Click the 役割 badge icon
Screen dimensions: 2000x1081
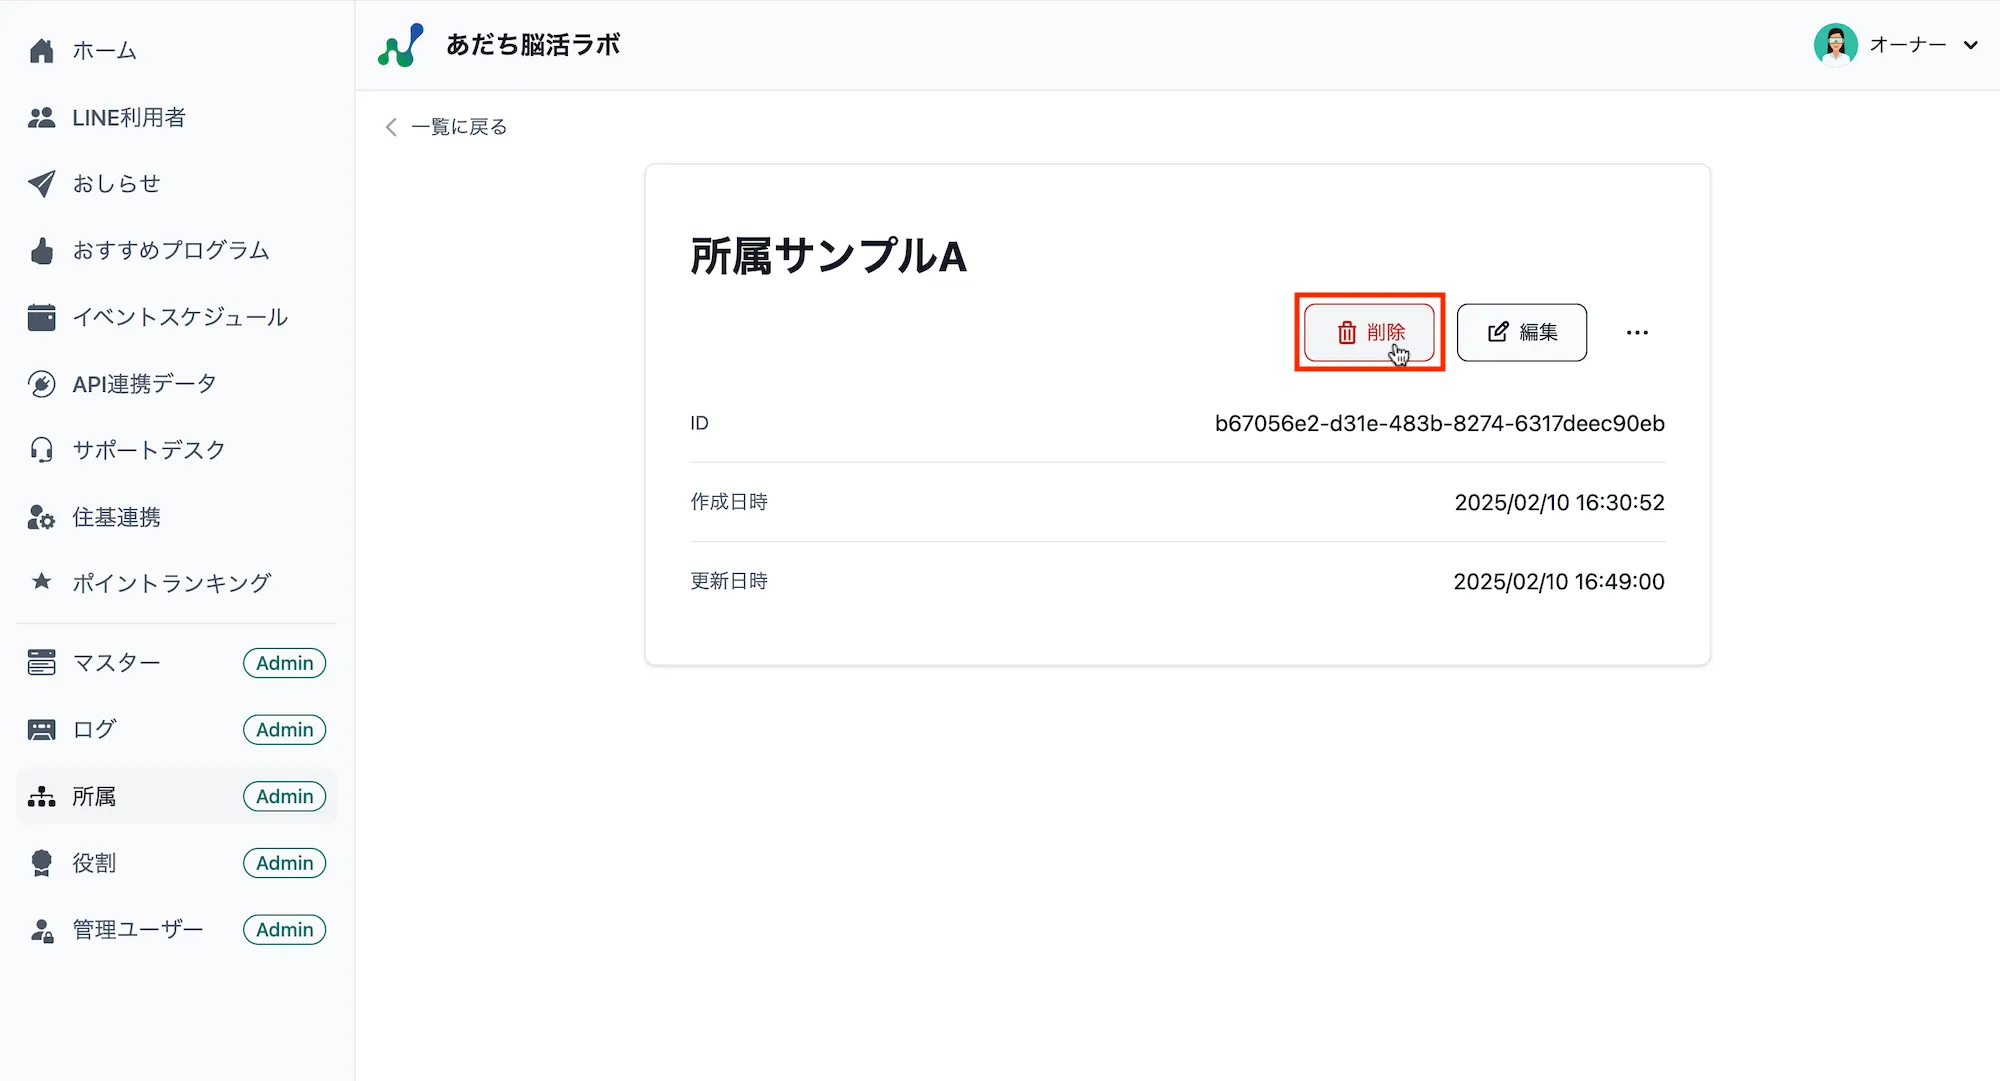pyautogui.click(x=41, y=863)
